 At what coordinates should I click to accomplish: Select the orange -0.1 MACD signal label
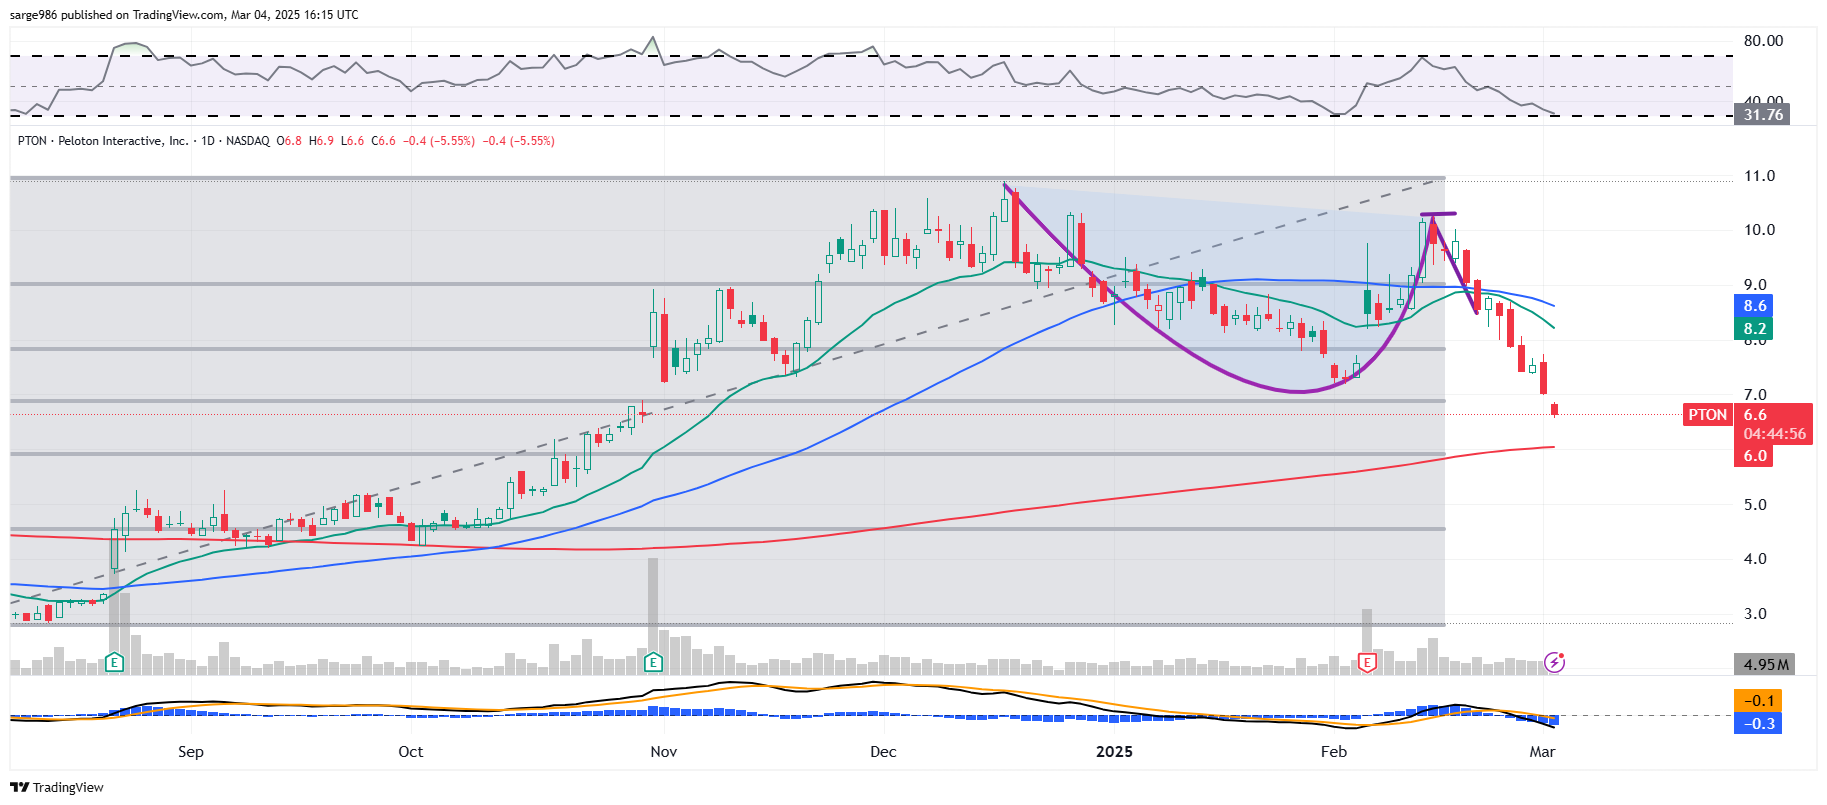coord(1758,701)
